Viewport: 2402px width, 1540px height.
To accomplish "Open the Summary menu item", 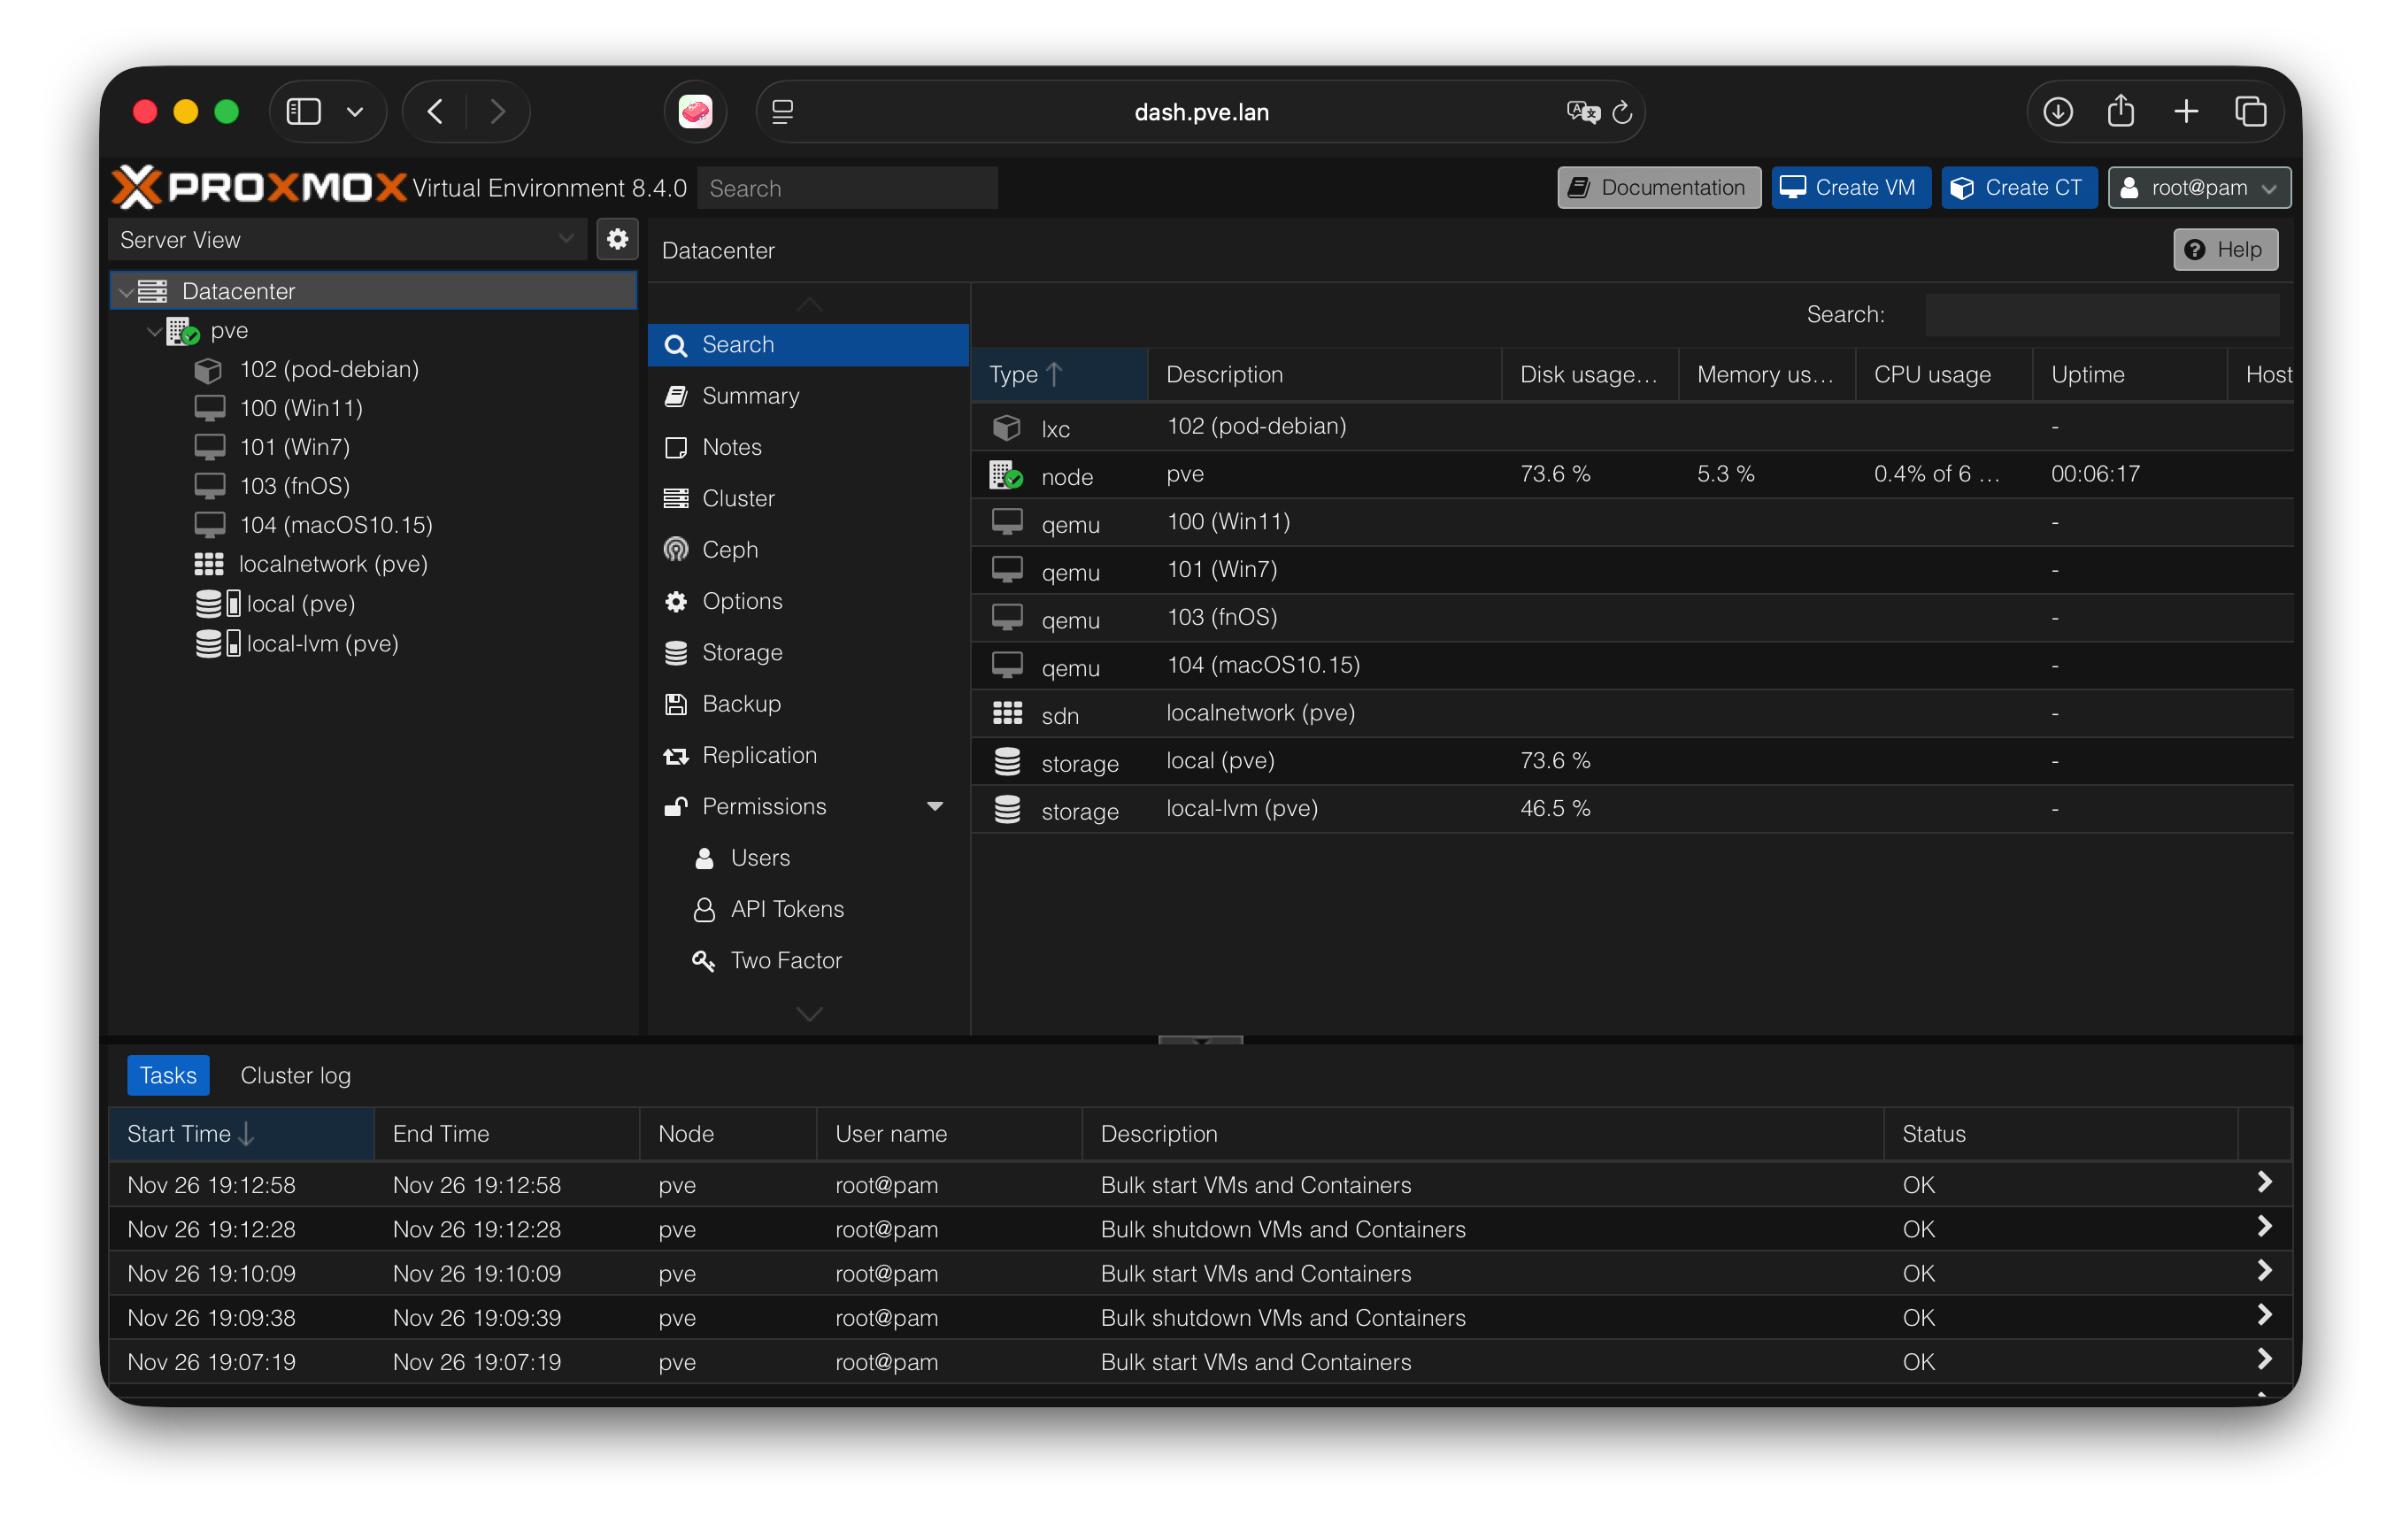I will pyautogui.click(x=750, y=396).
